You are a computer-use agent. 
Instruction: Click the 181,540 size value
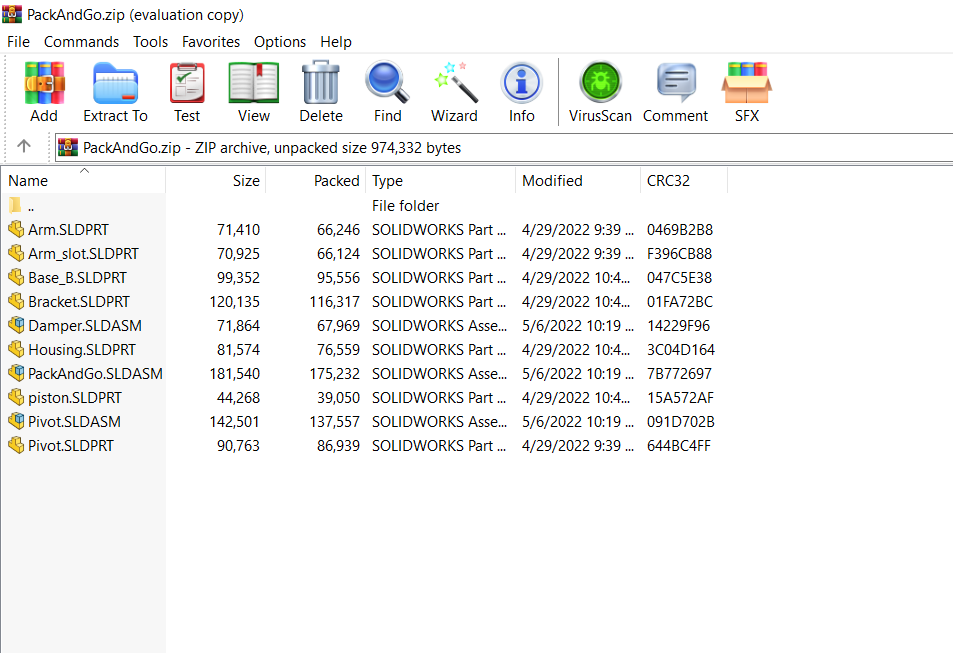pos(235,373)
